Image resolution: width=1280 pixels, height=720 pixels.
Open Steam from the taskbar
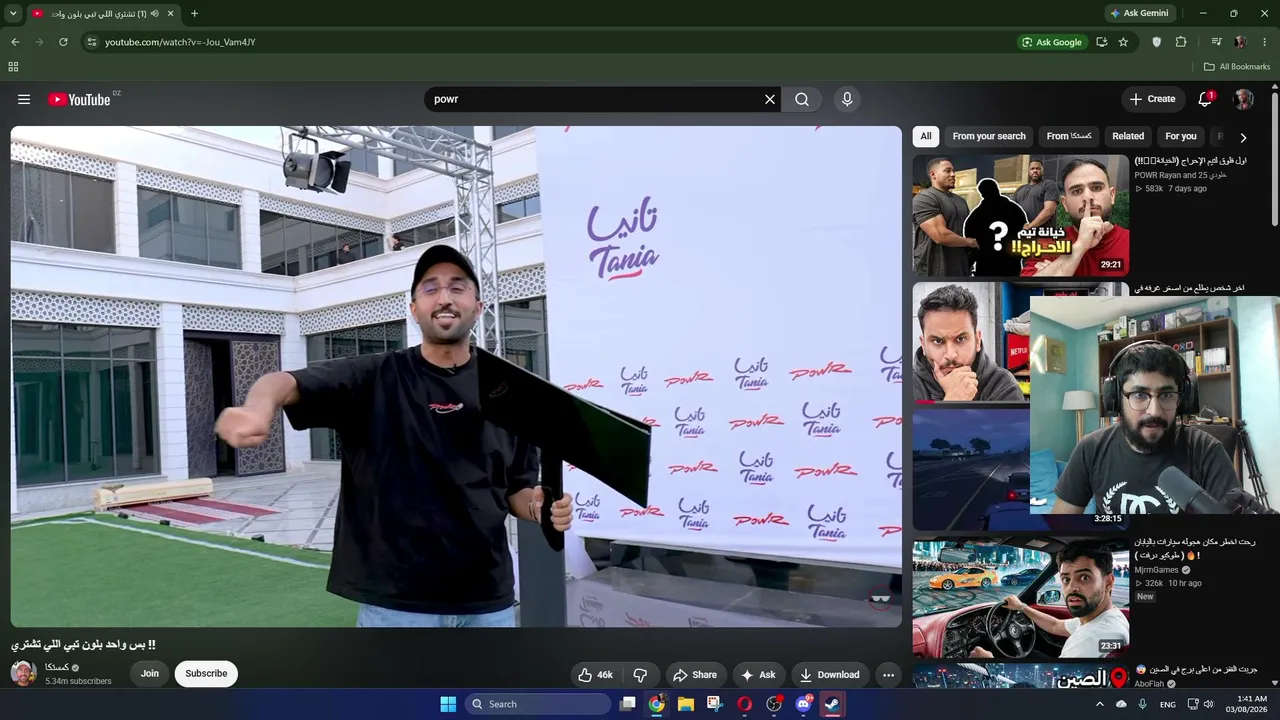tap(832, 704)
